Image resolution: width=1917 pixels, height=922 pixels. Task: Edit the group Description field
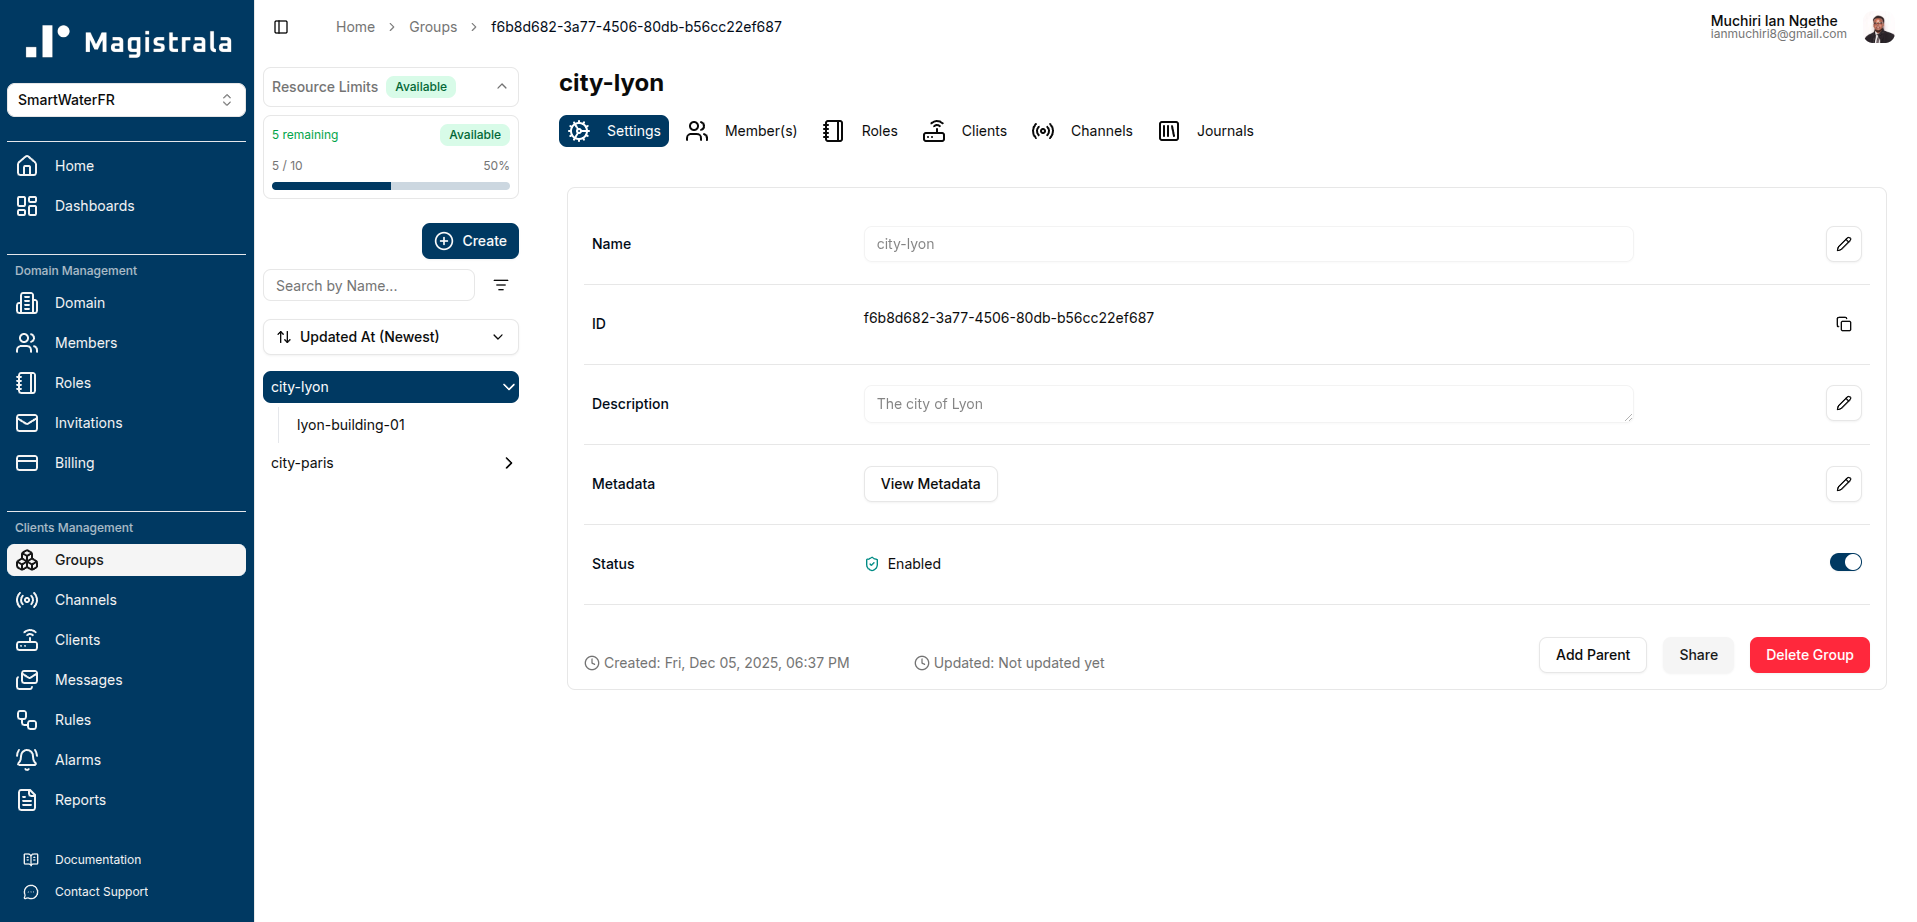coord(1843,404)
